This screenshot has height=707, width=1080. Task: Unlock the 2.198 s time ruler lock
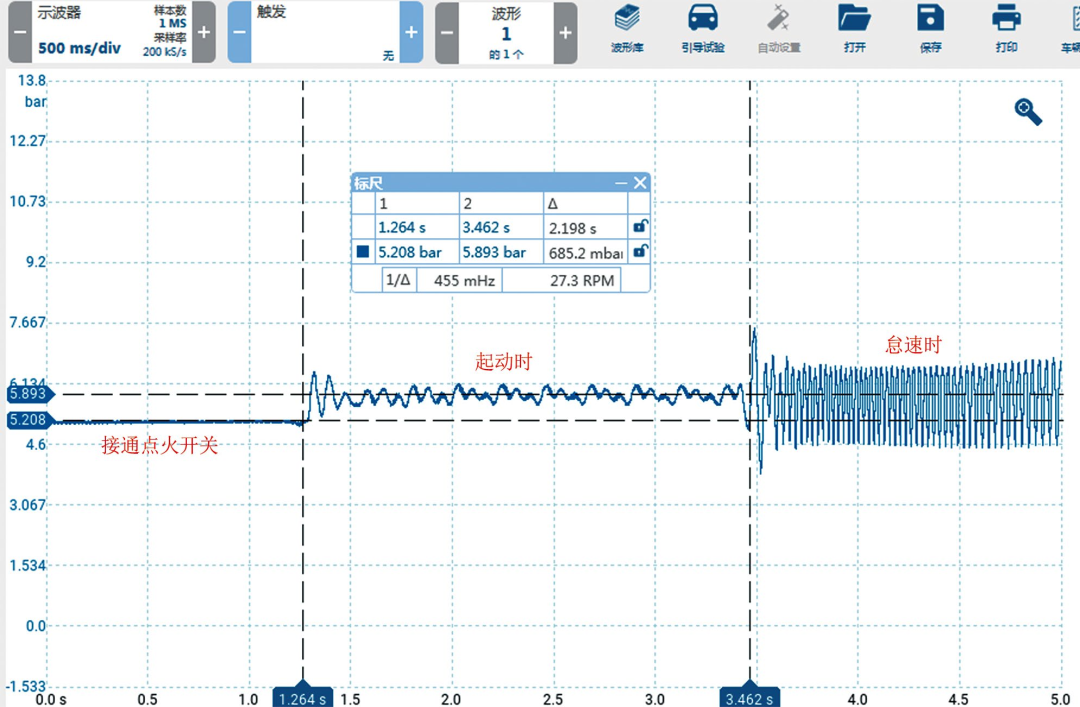coord(637,227)
